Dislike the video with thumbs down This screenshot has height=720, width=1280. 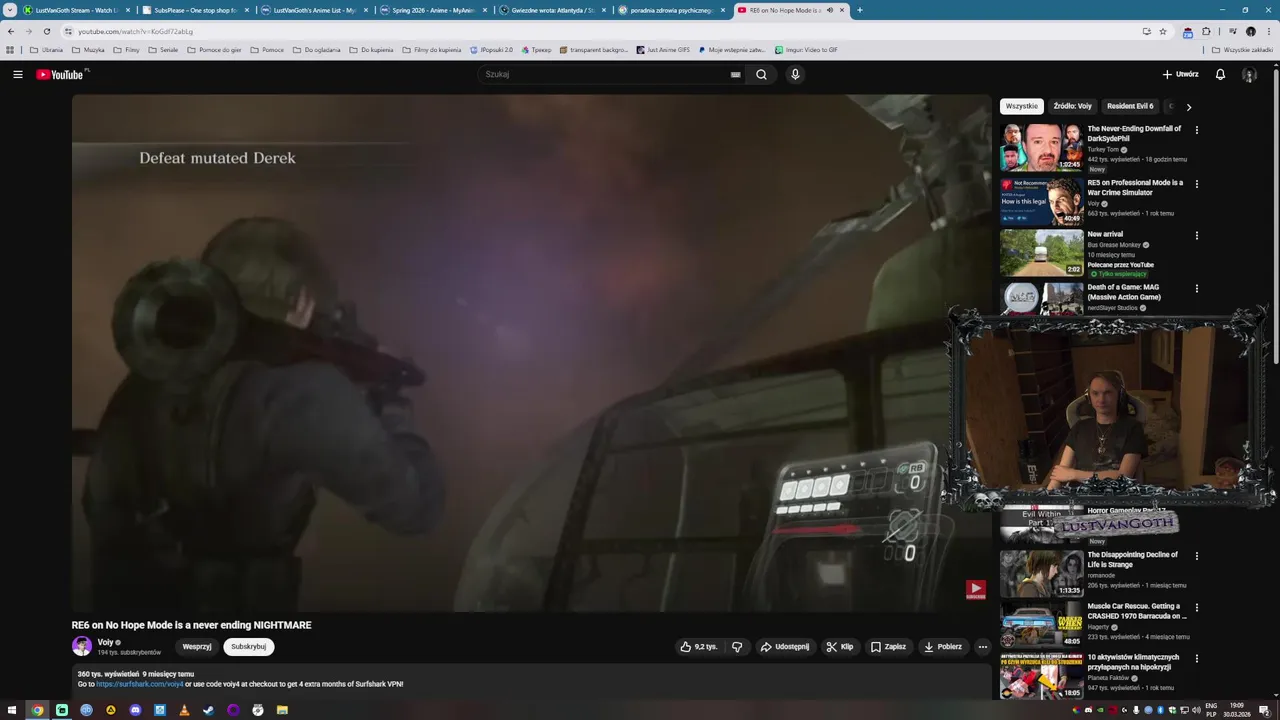click(737, 647)
